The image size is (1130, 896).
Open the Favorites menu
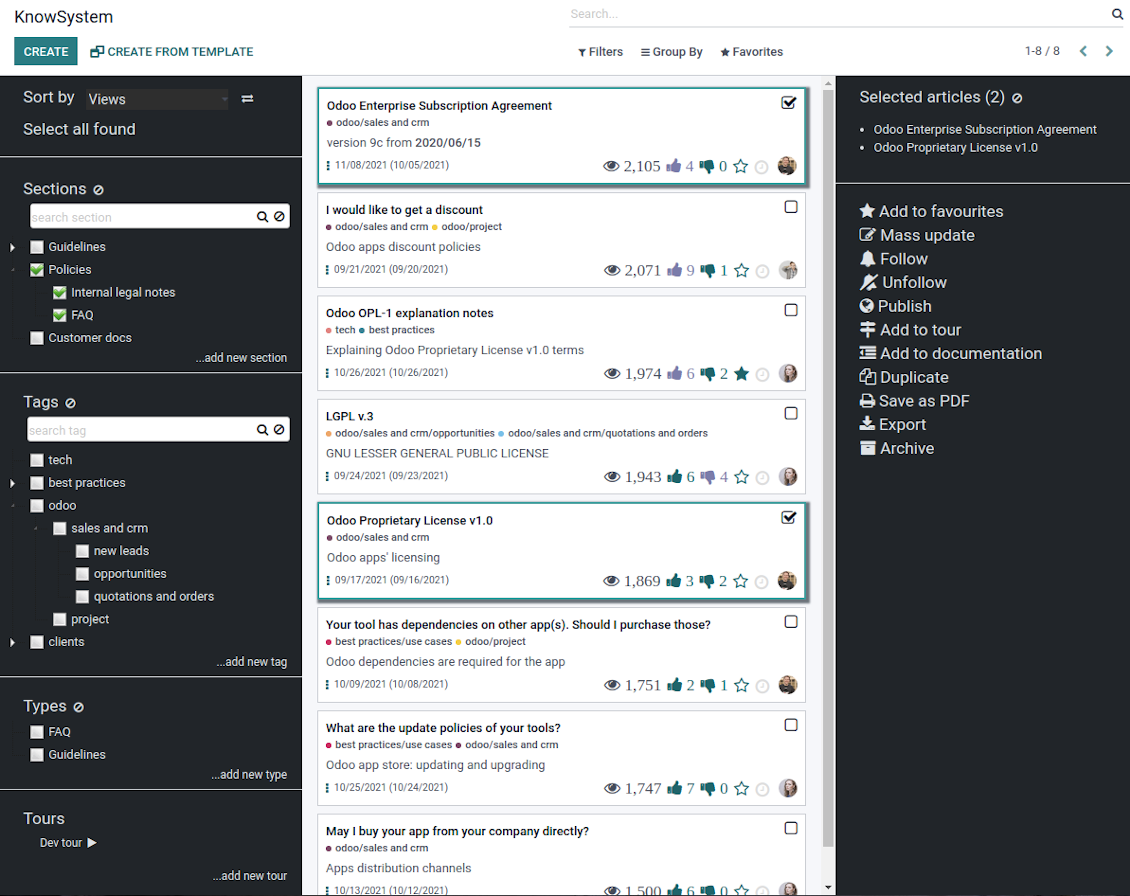pos(752,52)
